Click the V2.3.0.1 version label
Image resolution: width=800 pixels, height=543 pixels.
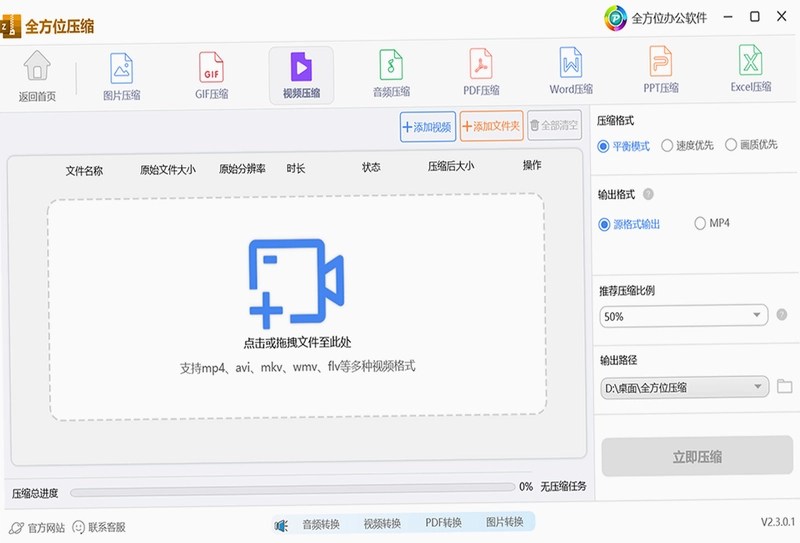pyautogui.click(x=778, y=522)
